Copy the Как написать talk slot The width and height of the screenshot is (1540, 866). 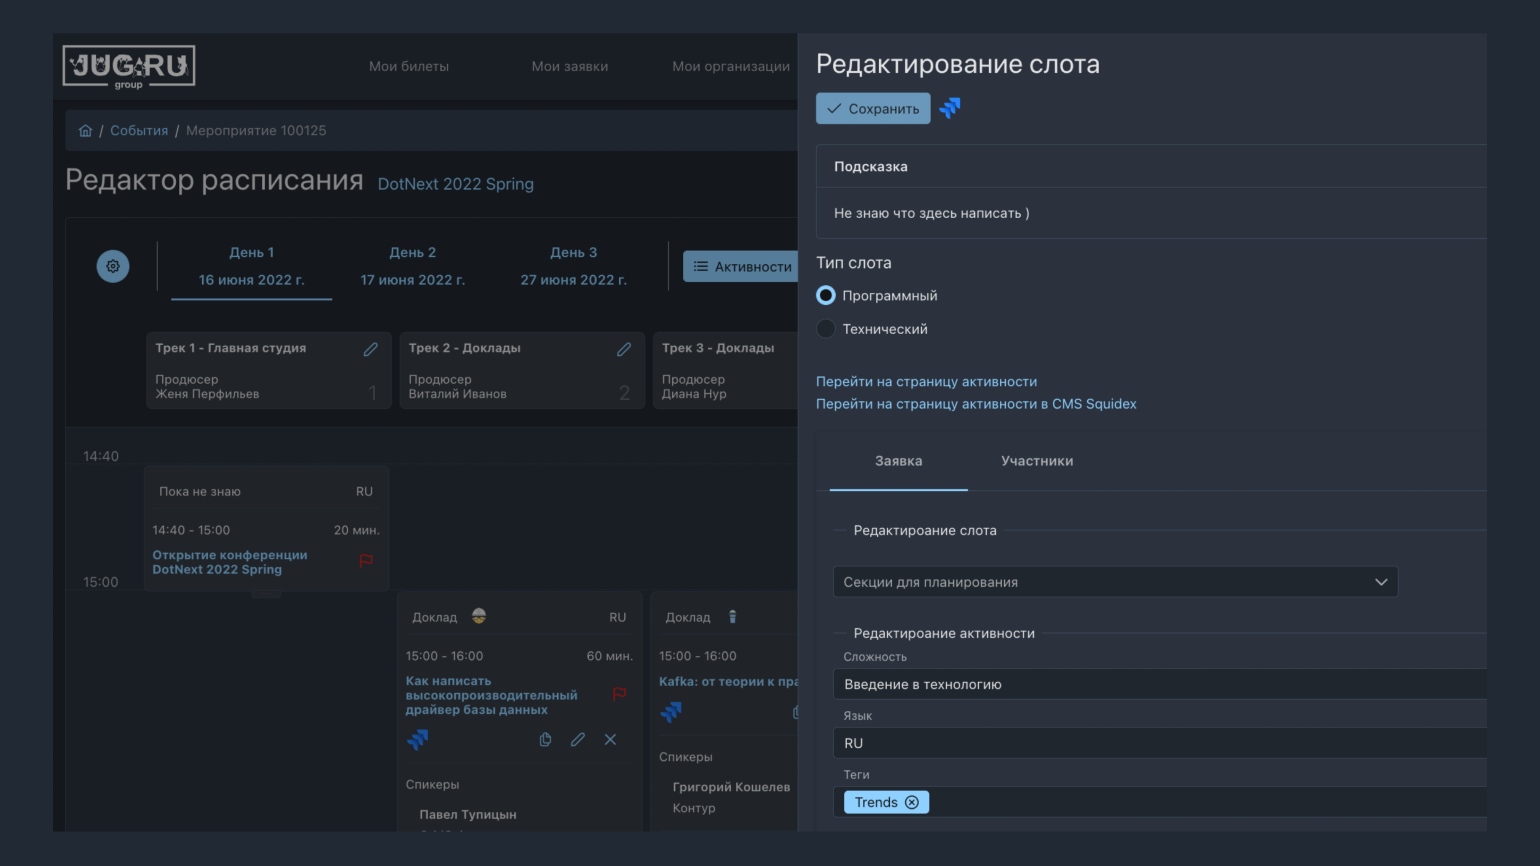(x=545, y=740)
